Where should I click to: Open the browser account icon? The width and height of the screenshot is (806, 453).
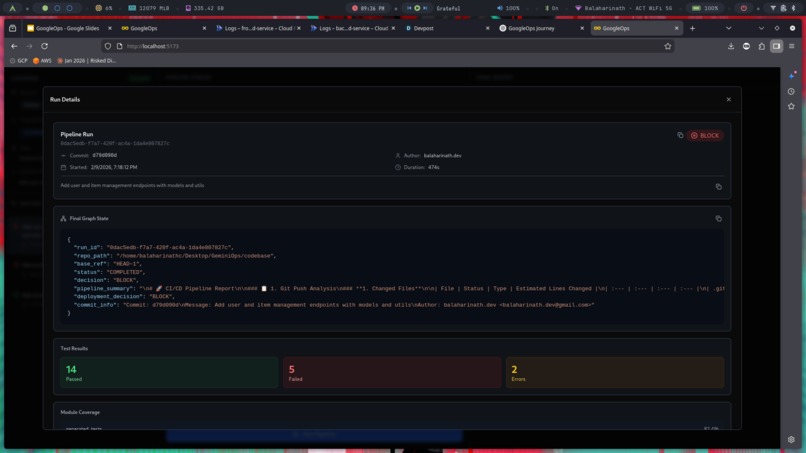click(x=746, y=46)
